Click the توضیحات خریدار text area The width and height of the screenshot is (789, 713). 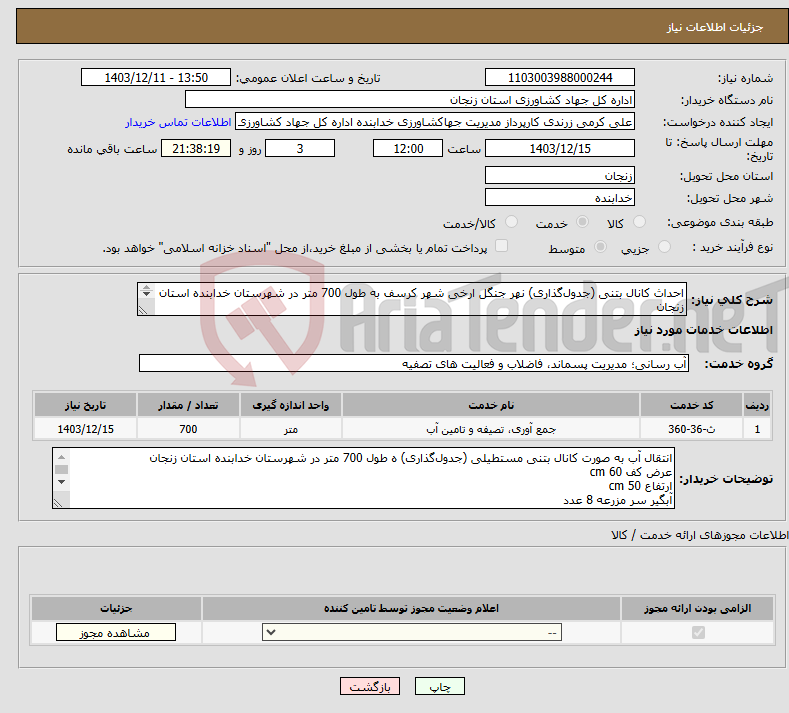pyautogui.click(x=363, y=478)
